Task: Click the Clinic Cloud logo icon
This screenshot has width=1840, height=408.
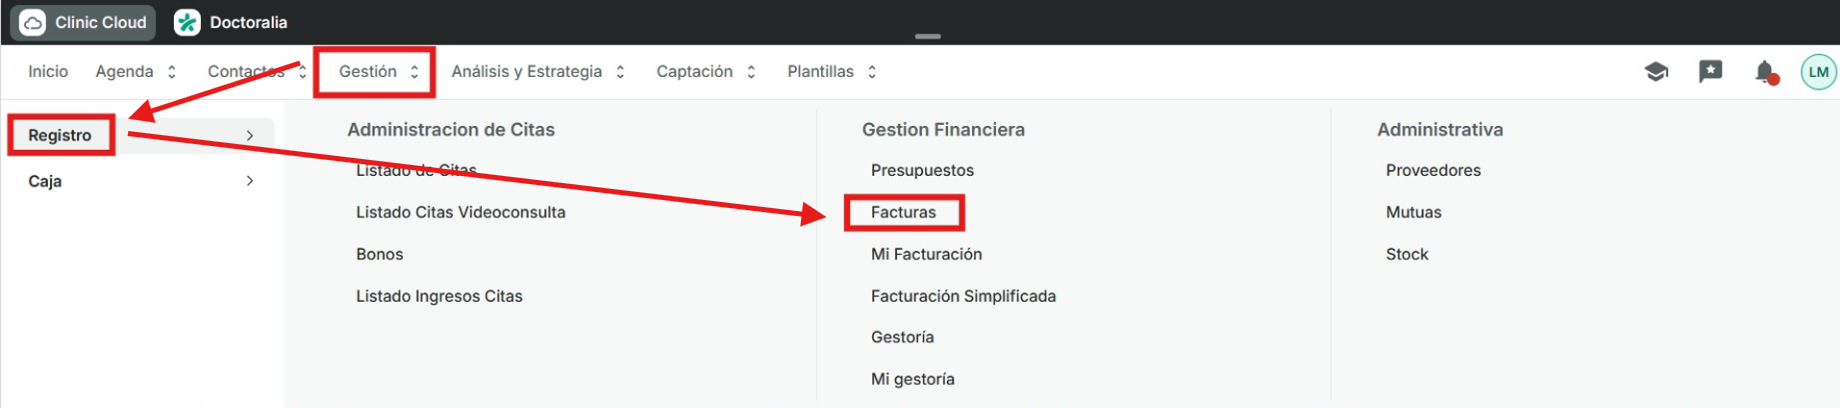Action: (x=33, y=22)
